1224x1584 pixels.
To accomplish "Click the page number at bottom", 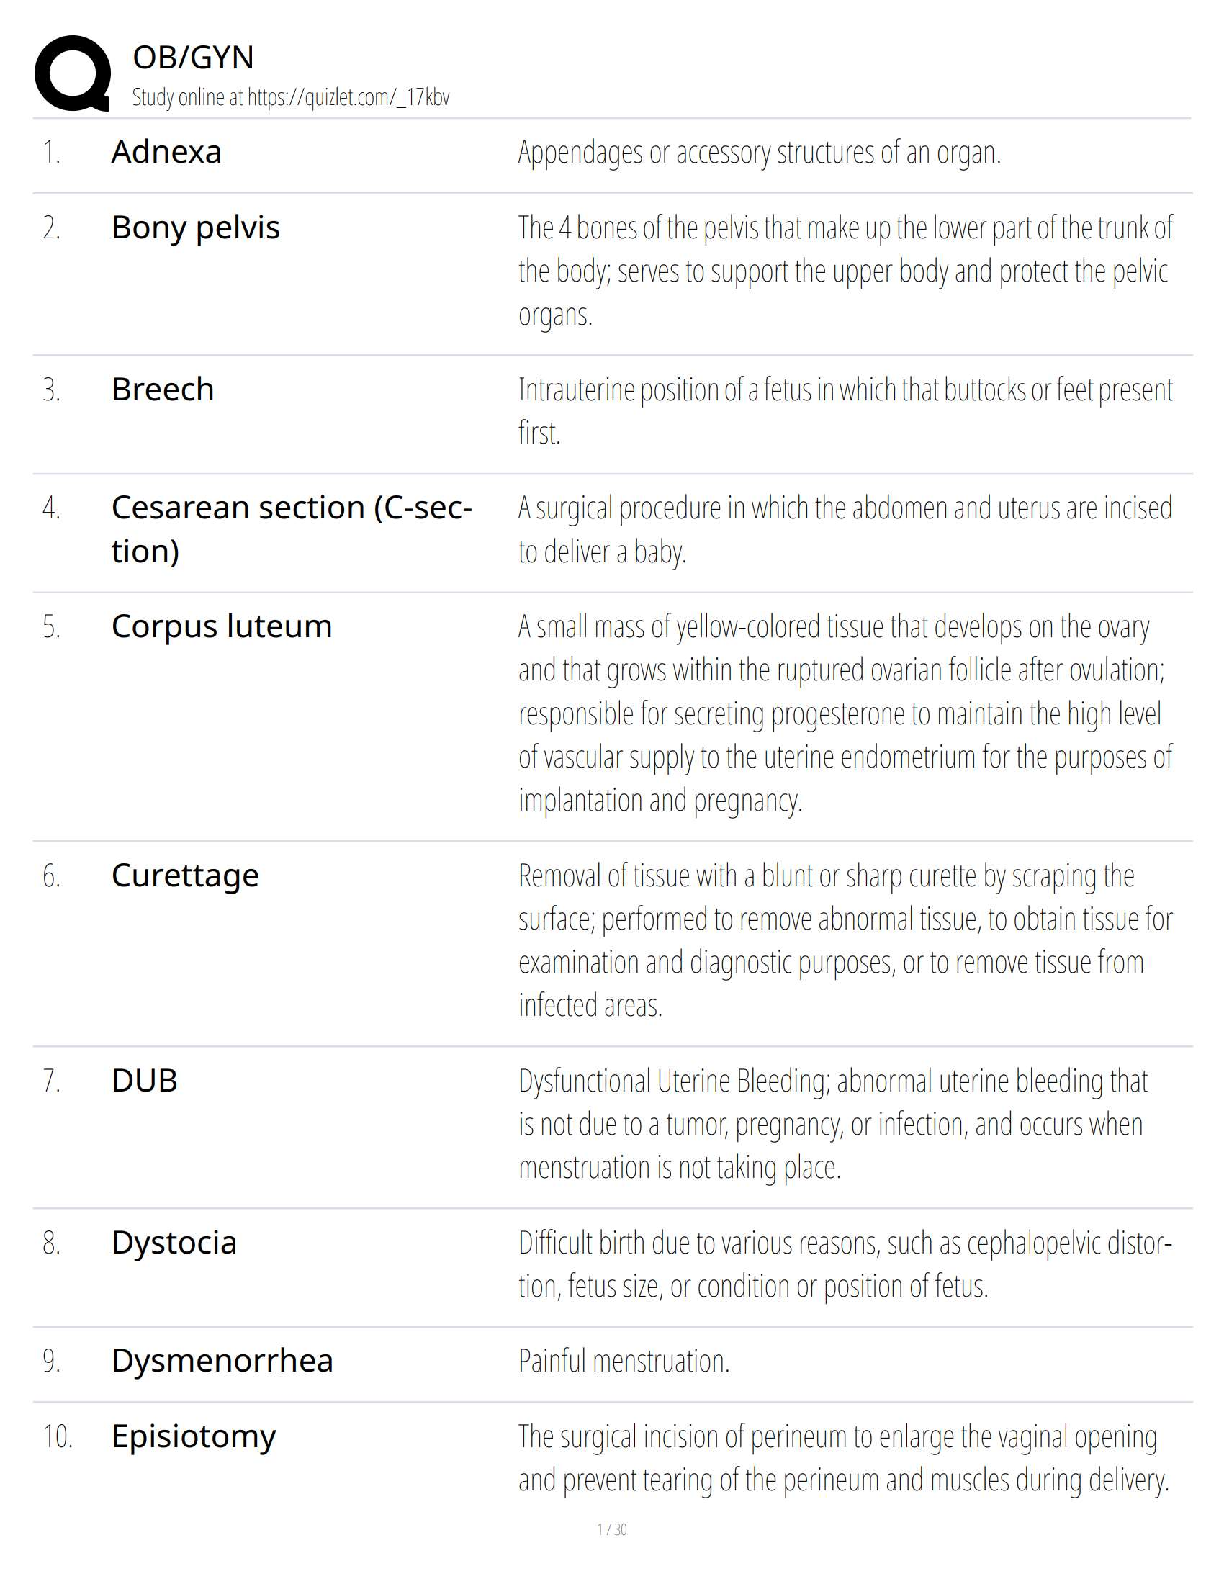I will coord(611,1529).
